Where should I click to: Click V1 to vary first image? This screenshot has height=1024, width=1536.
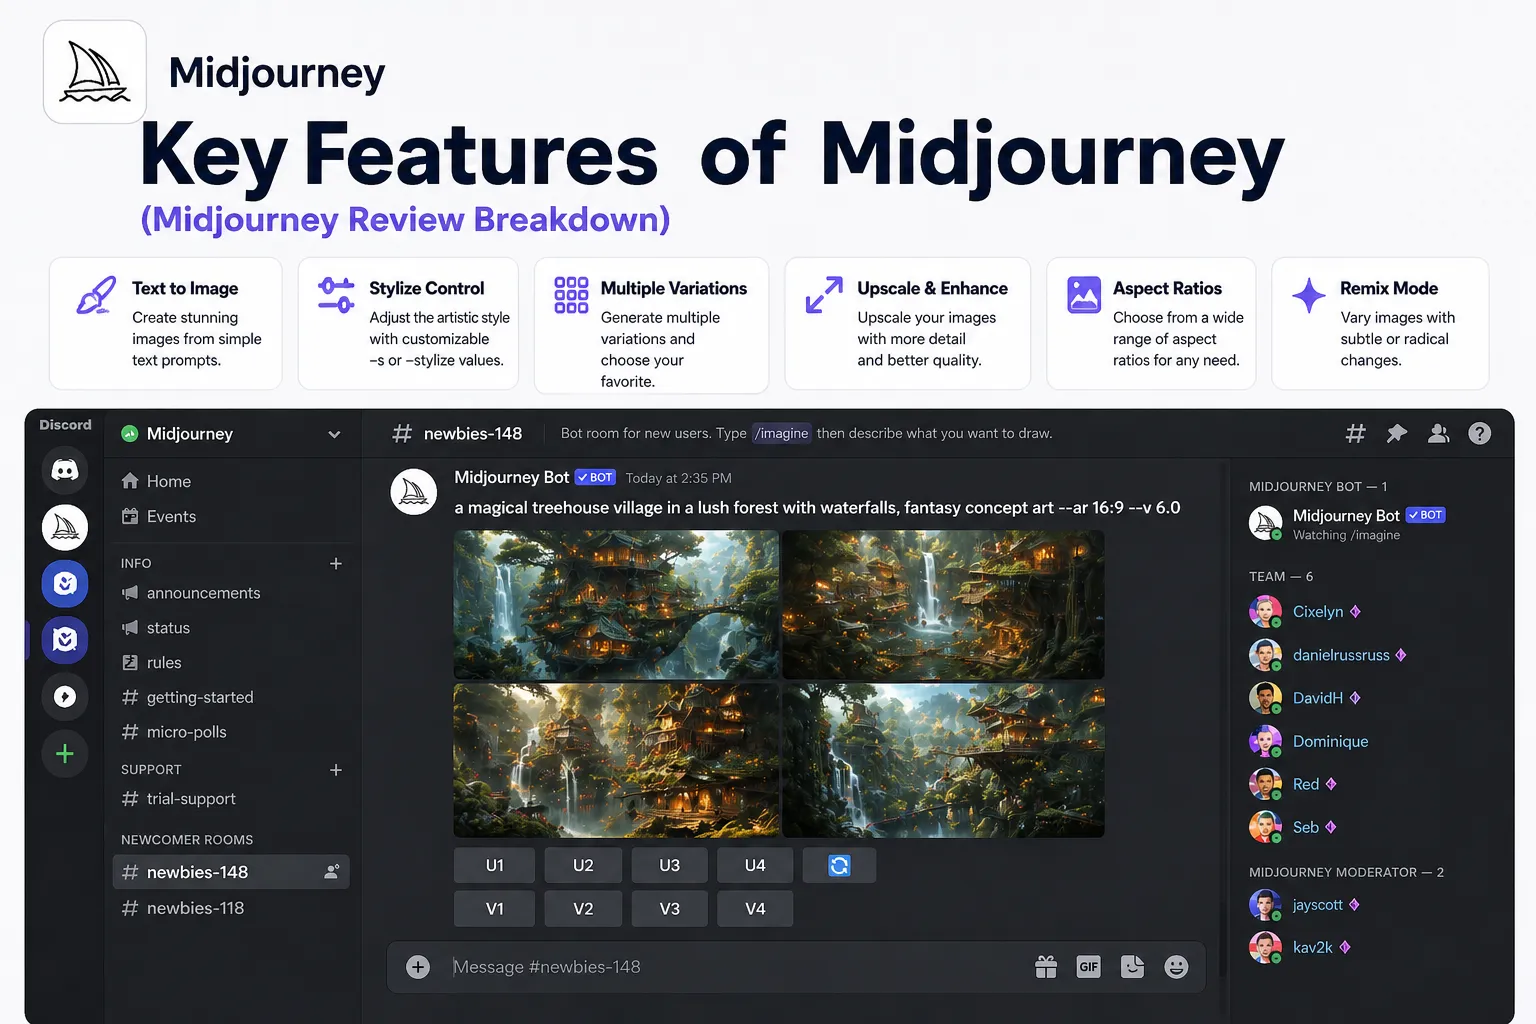click(494, 909)
